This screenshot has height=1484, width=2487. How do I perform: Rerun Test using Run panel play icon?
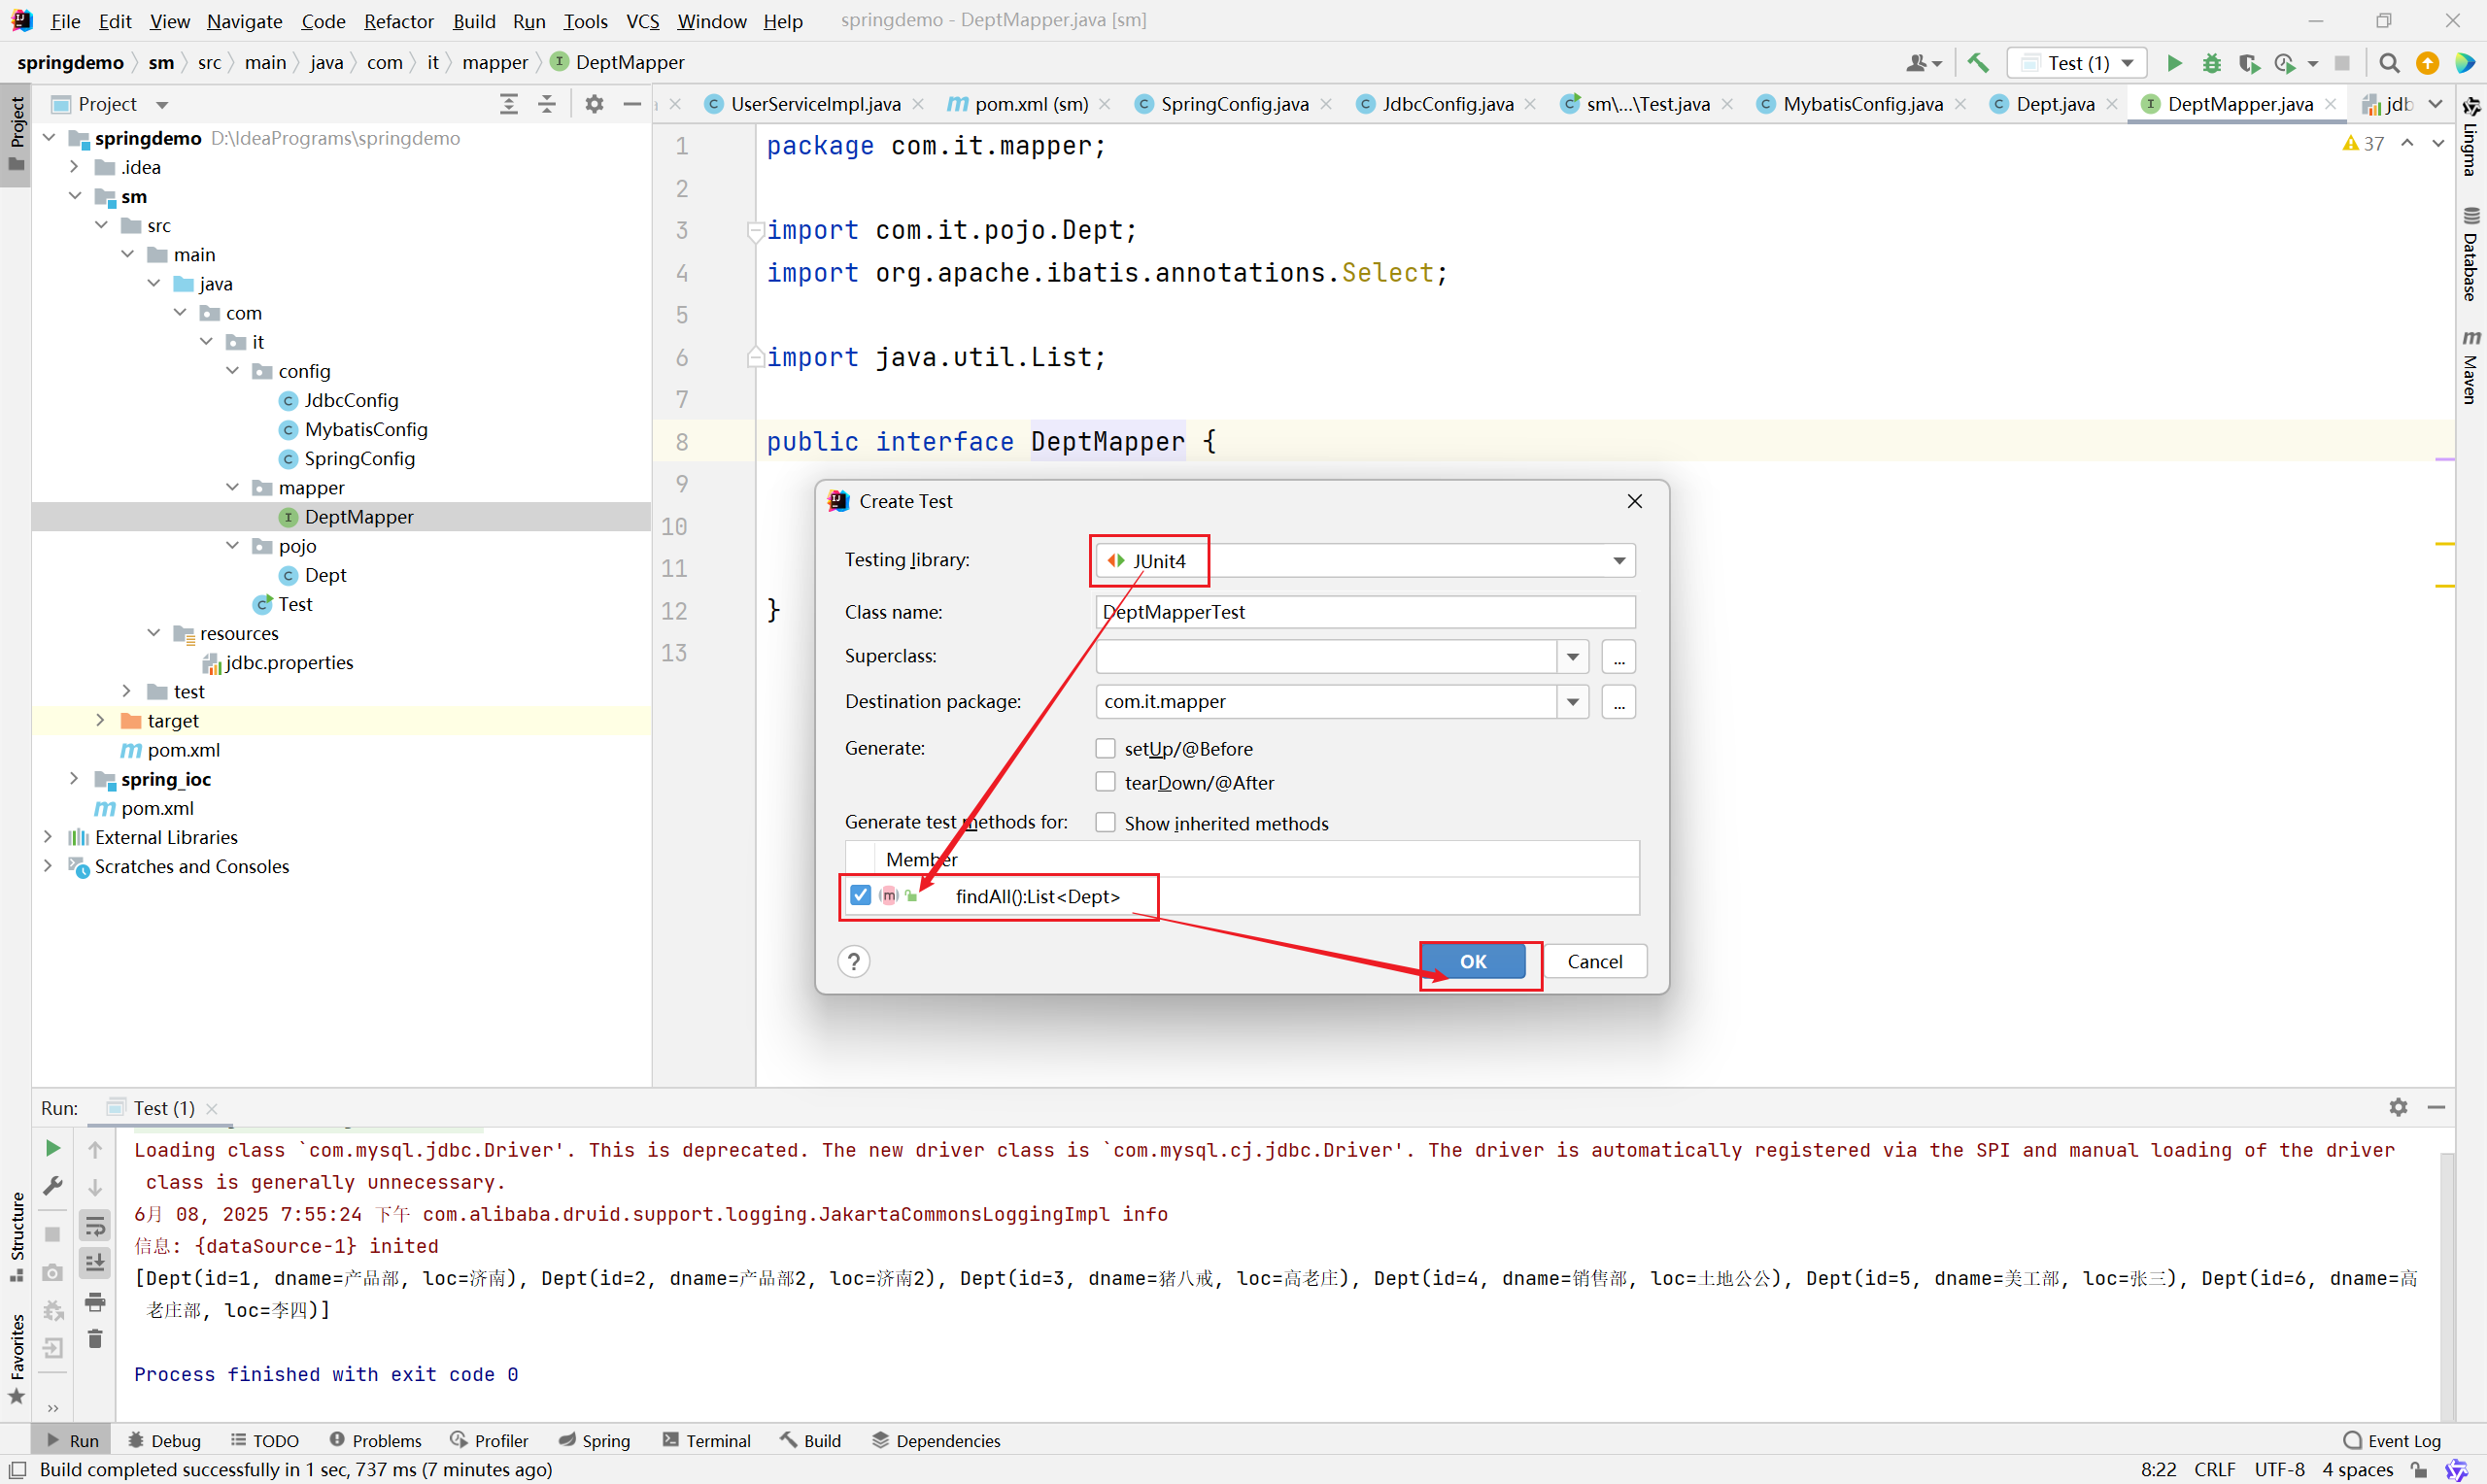[53, 1148]
